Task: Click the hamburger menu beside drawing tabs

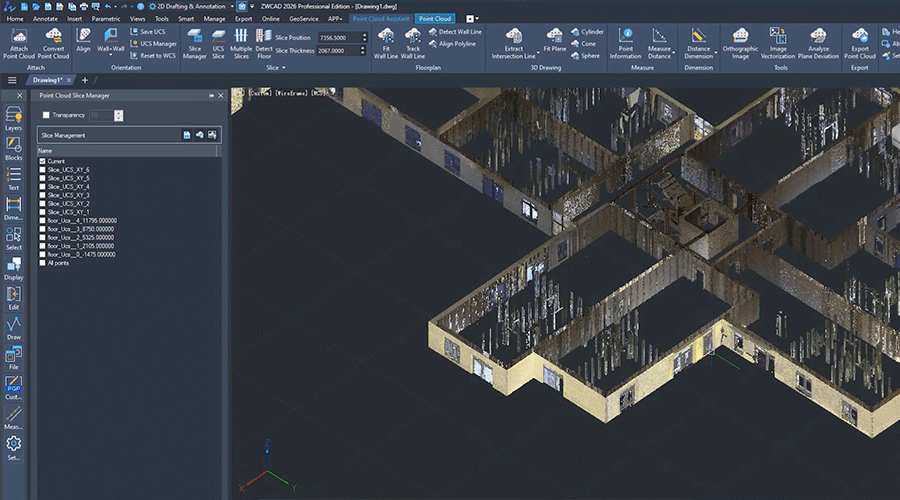Action: tap(12, 80)
